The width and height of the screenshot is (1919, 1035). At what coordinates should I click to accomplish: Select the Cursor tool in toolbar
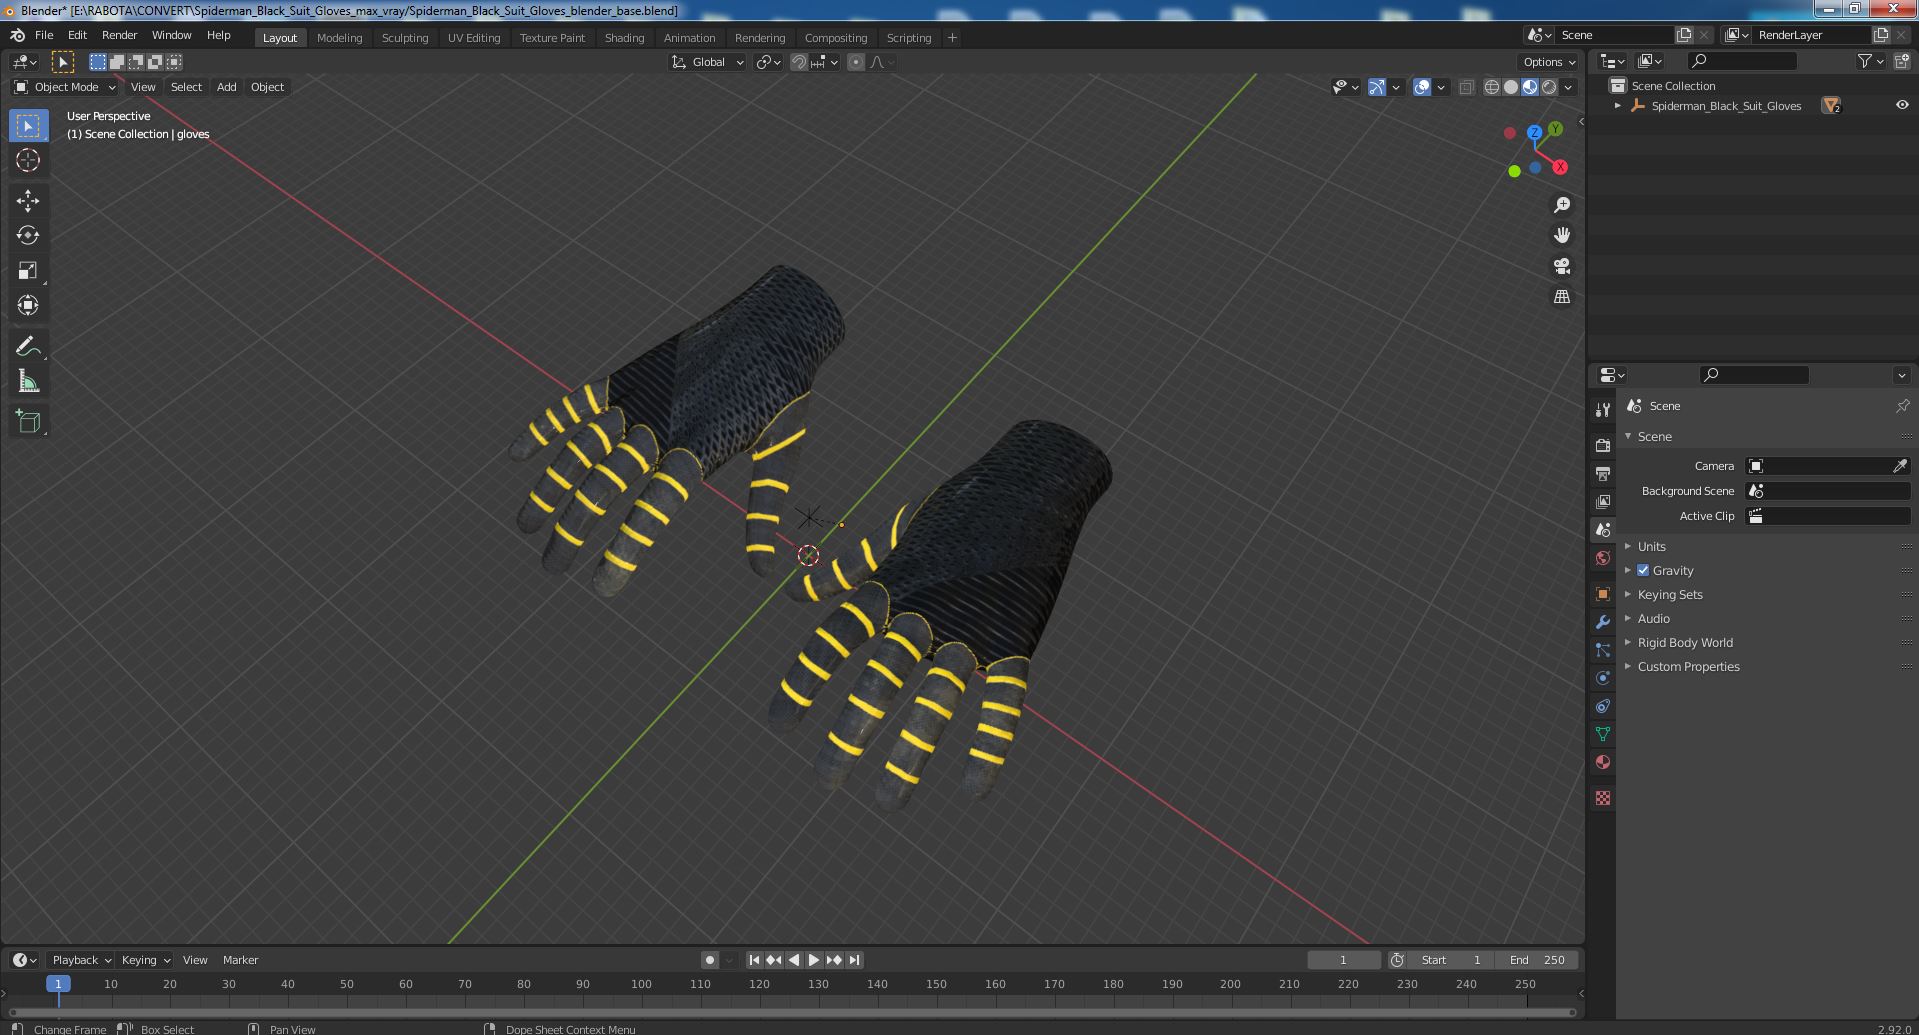28,161
